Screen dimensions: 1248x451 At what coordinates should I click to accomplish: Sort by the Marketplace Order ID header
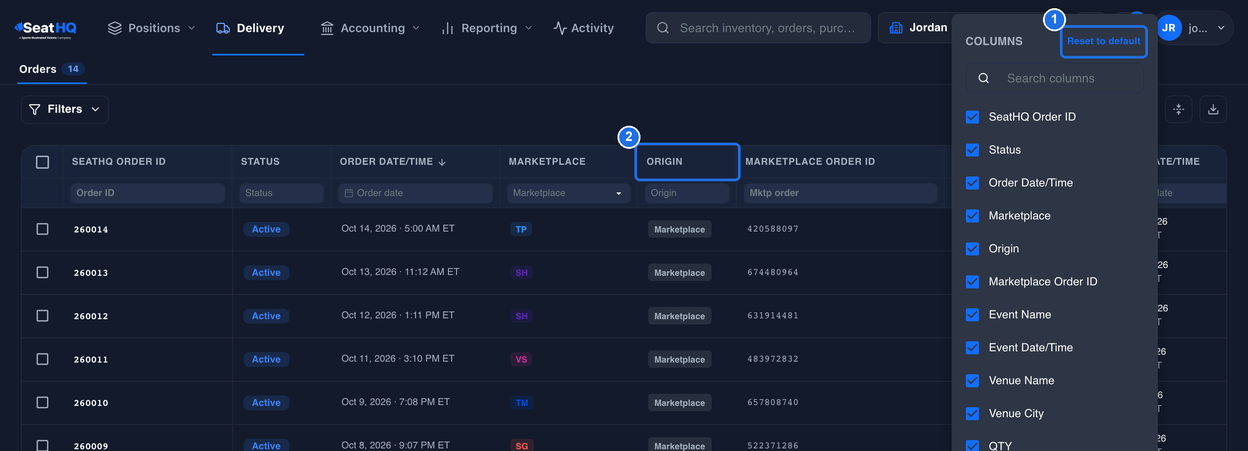click(x=810, y=162)
